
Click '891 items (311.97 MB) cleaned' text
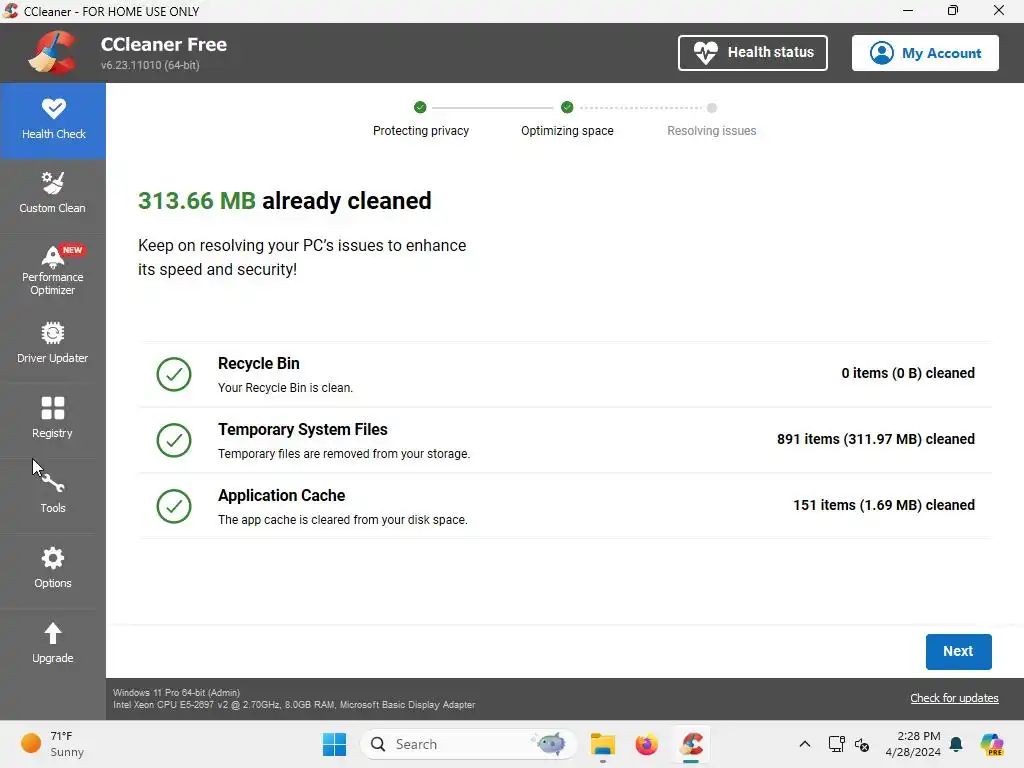point(876,439)
